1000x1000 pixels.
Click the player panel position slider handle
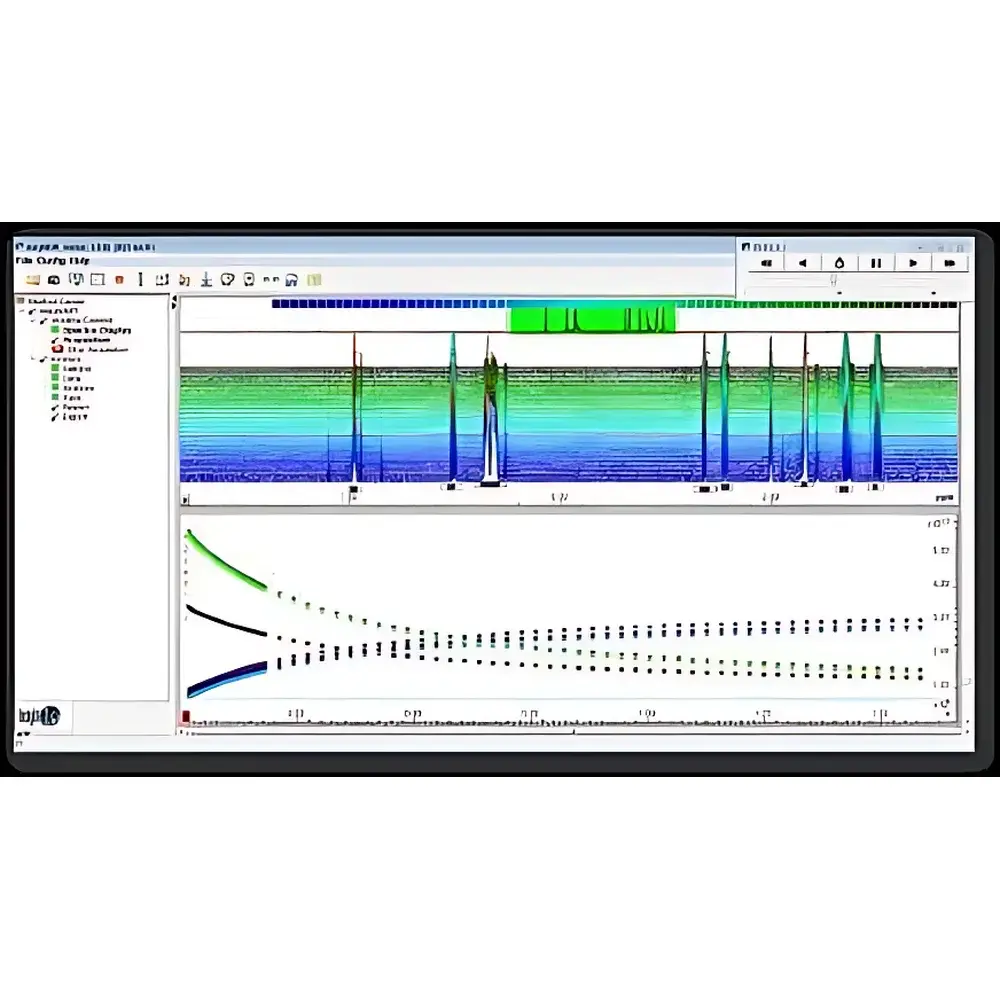click(x=836, y=281)
